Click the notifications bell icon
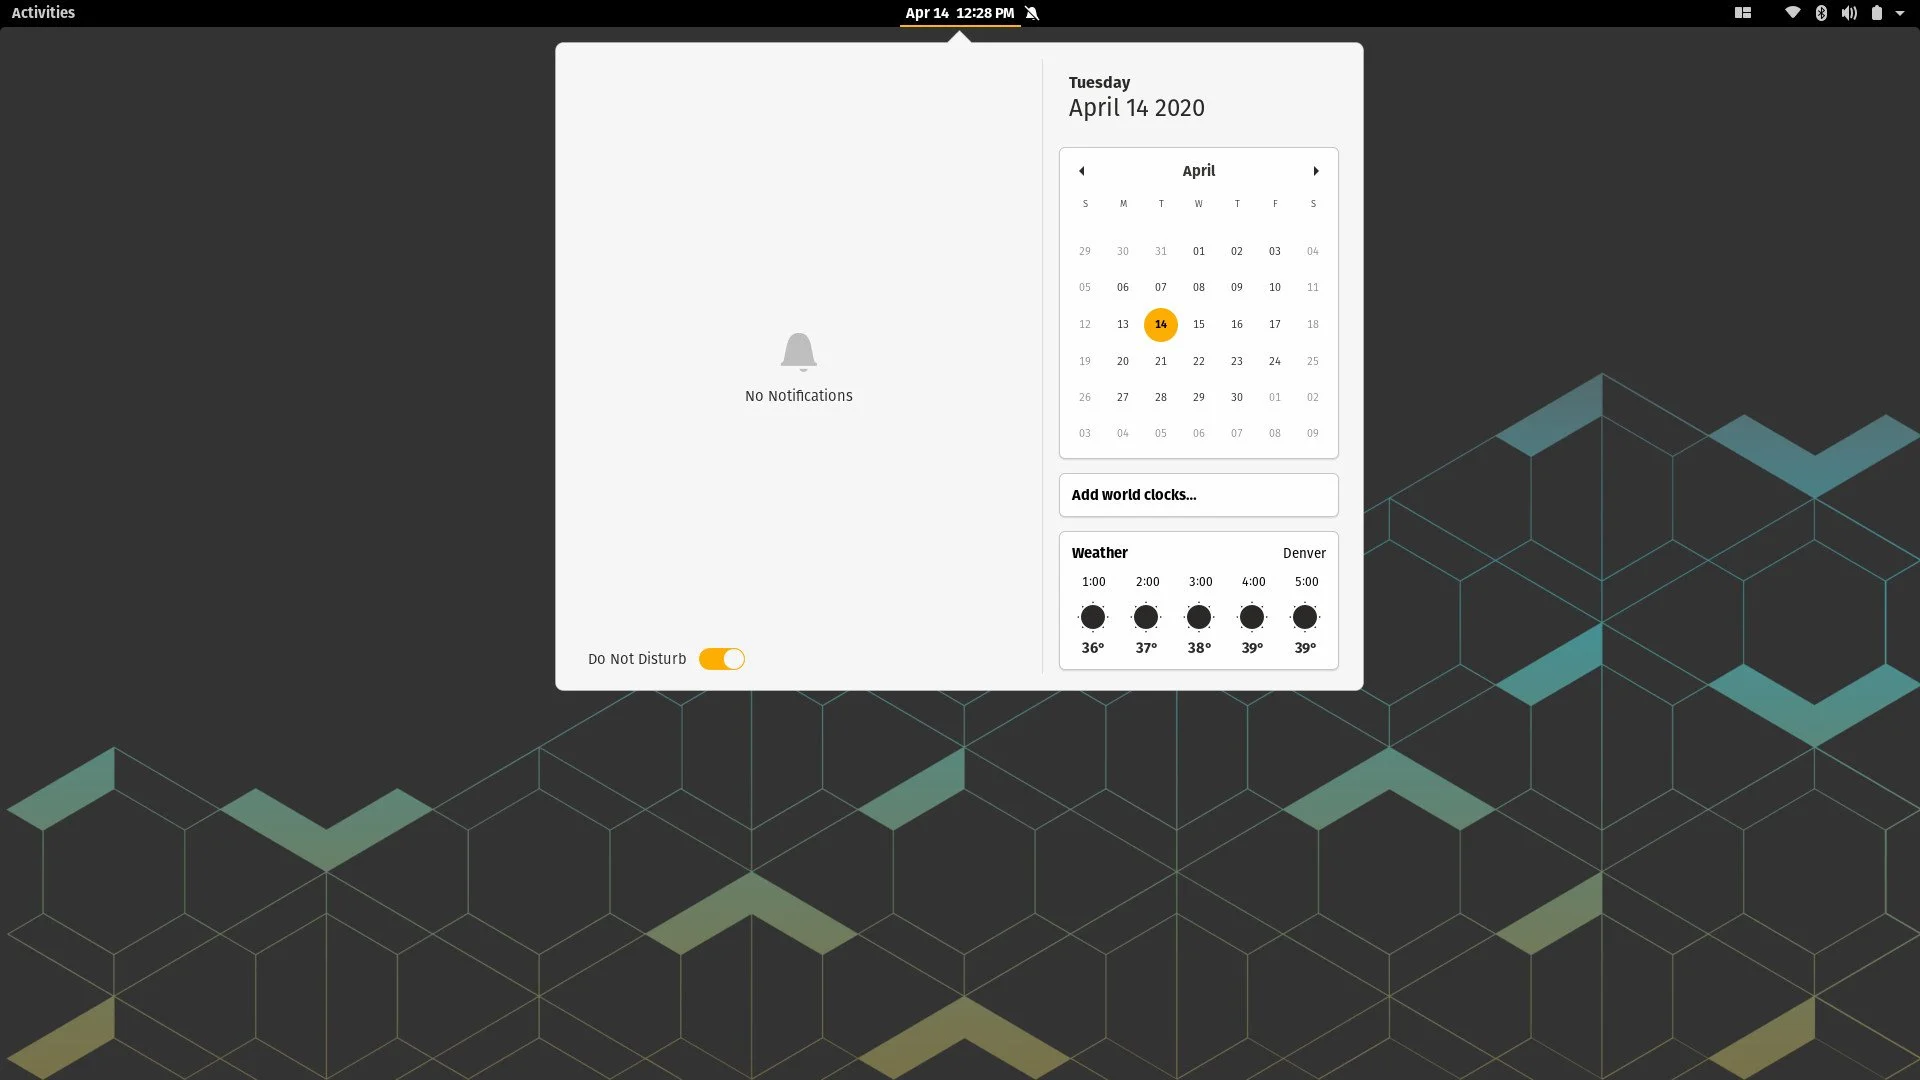1920x1080 pixels. point(799,351)
